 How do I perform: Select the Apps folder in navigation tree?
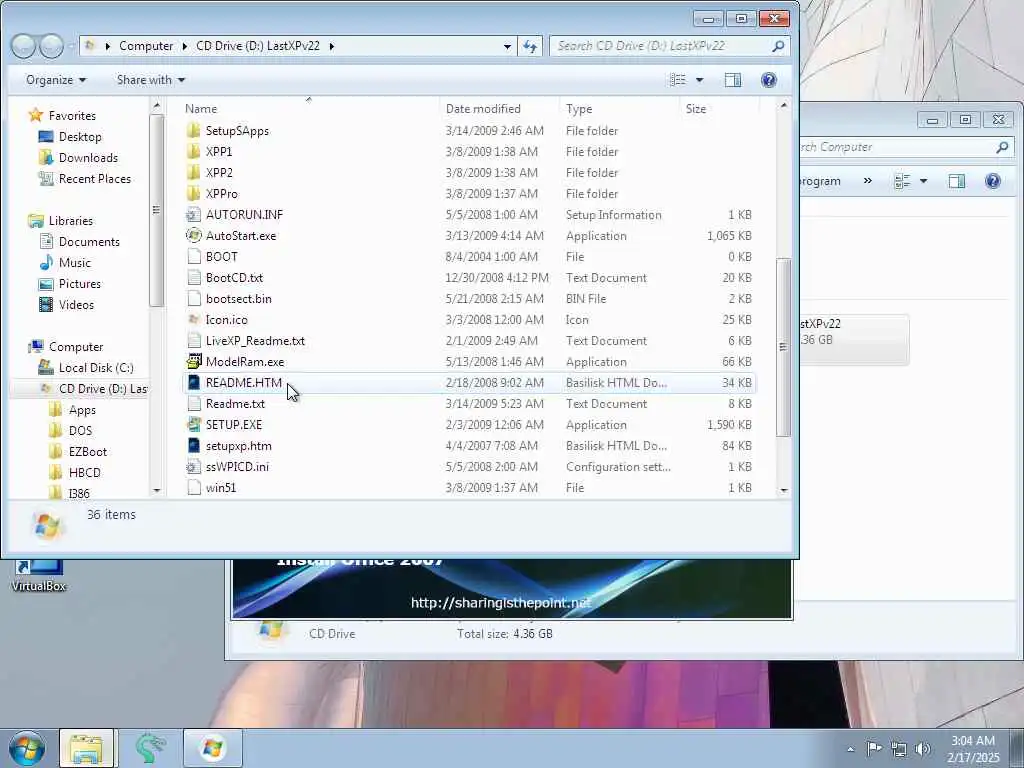[x=82, y=409]
